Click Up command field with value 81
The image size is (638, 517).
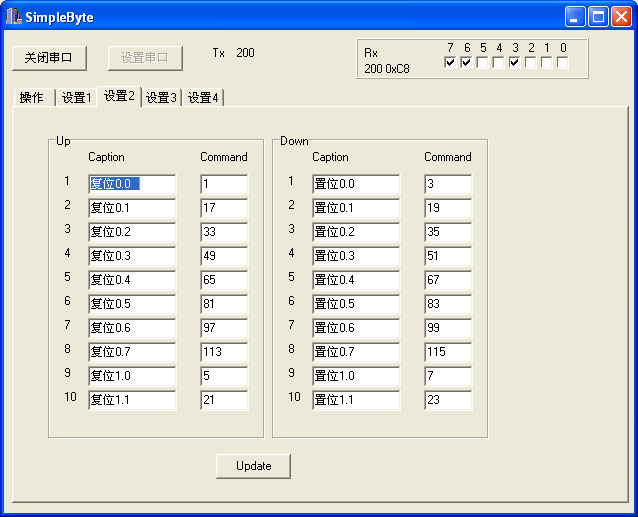(x=224, y=304)
